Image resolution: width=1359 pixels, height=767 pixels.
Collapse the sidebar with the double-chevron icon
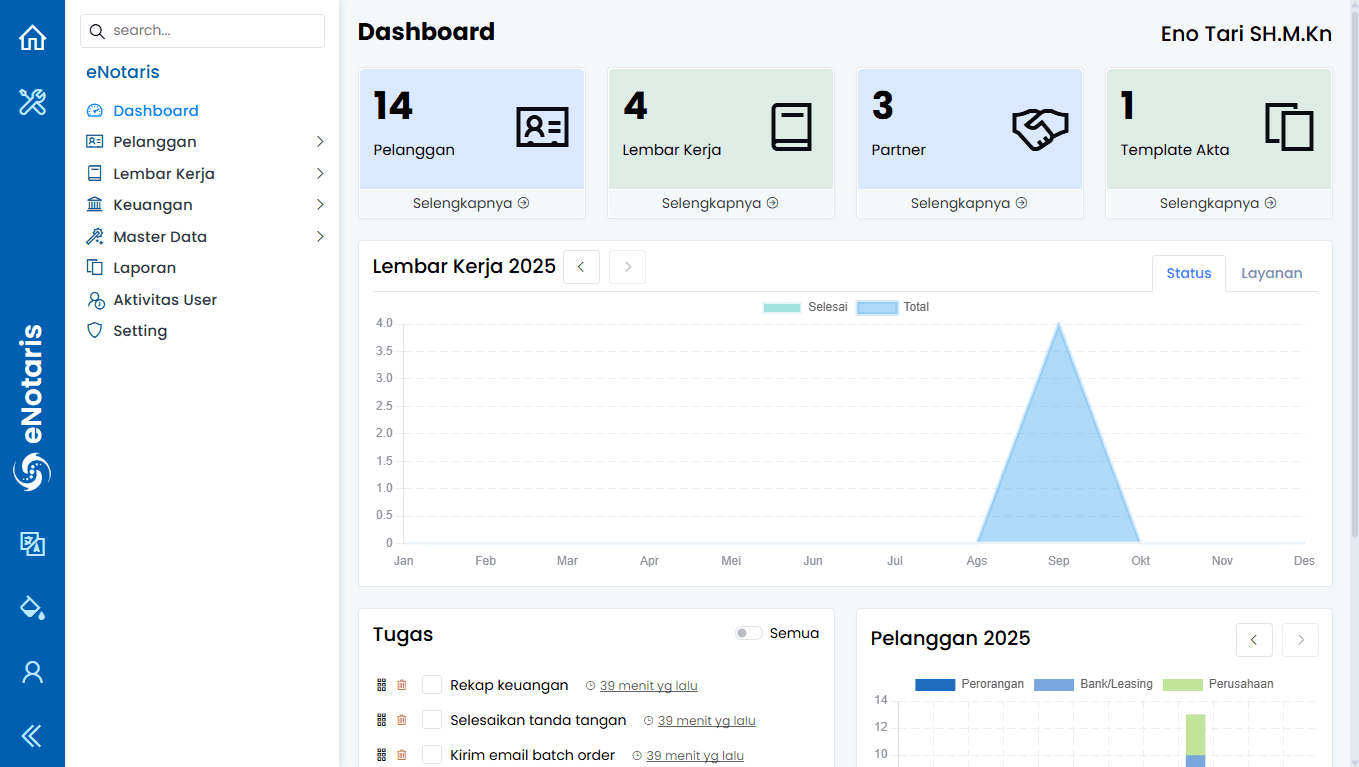click(x=32, y=736)
